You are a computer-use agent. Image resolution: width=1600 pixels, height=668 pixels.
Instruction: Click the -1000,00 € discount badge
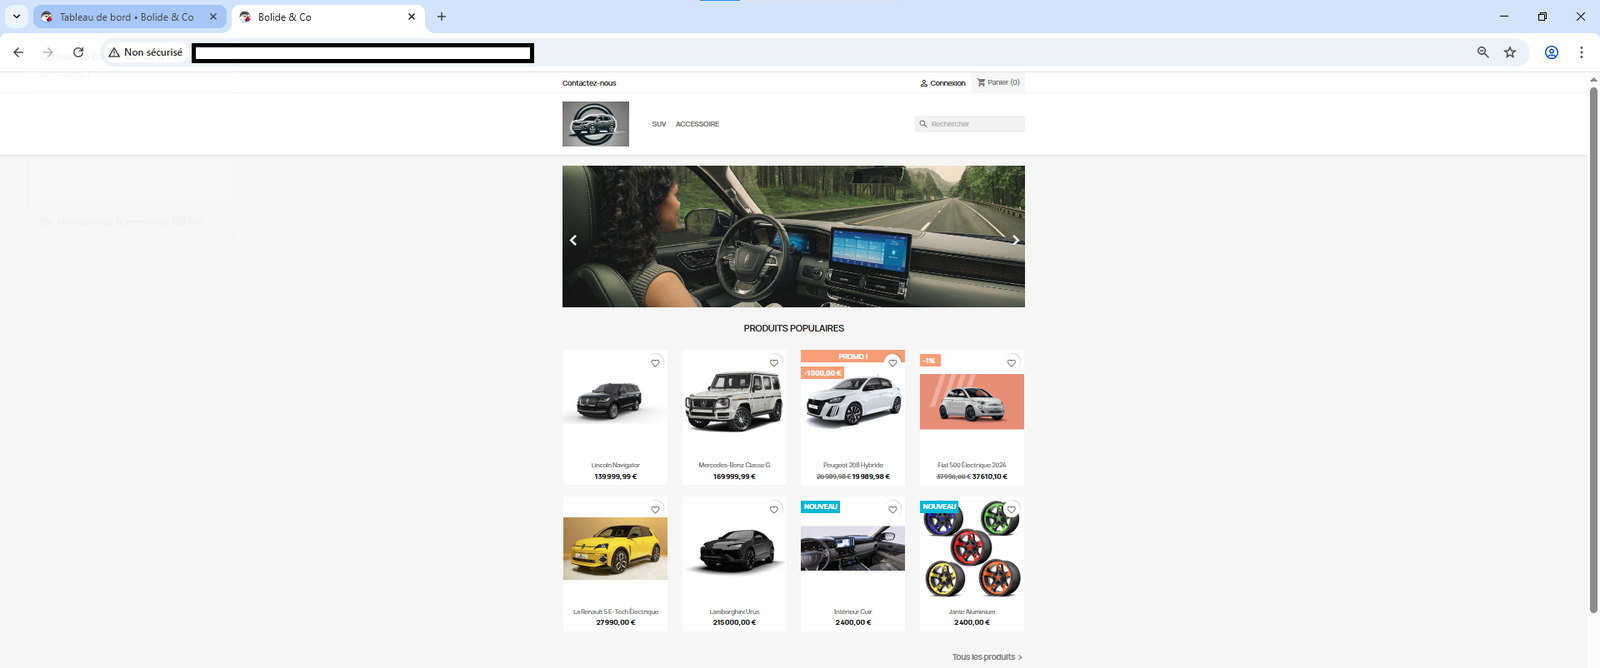coord(823,373)
